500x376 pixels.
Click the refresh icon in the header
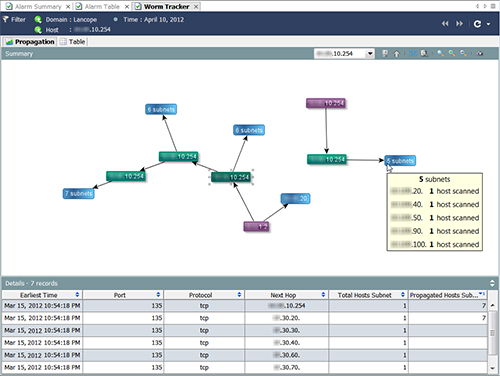point(477,24)
